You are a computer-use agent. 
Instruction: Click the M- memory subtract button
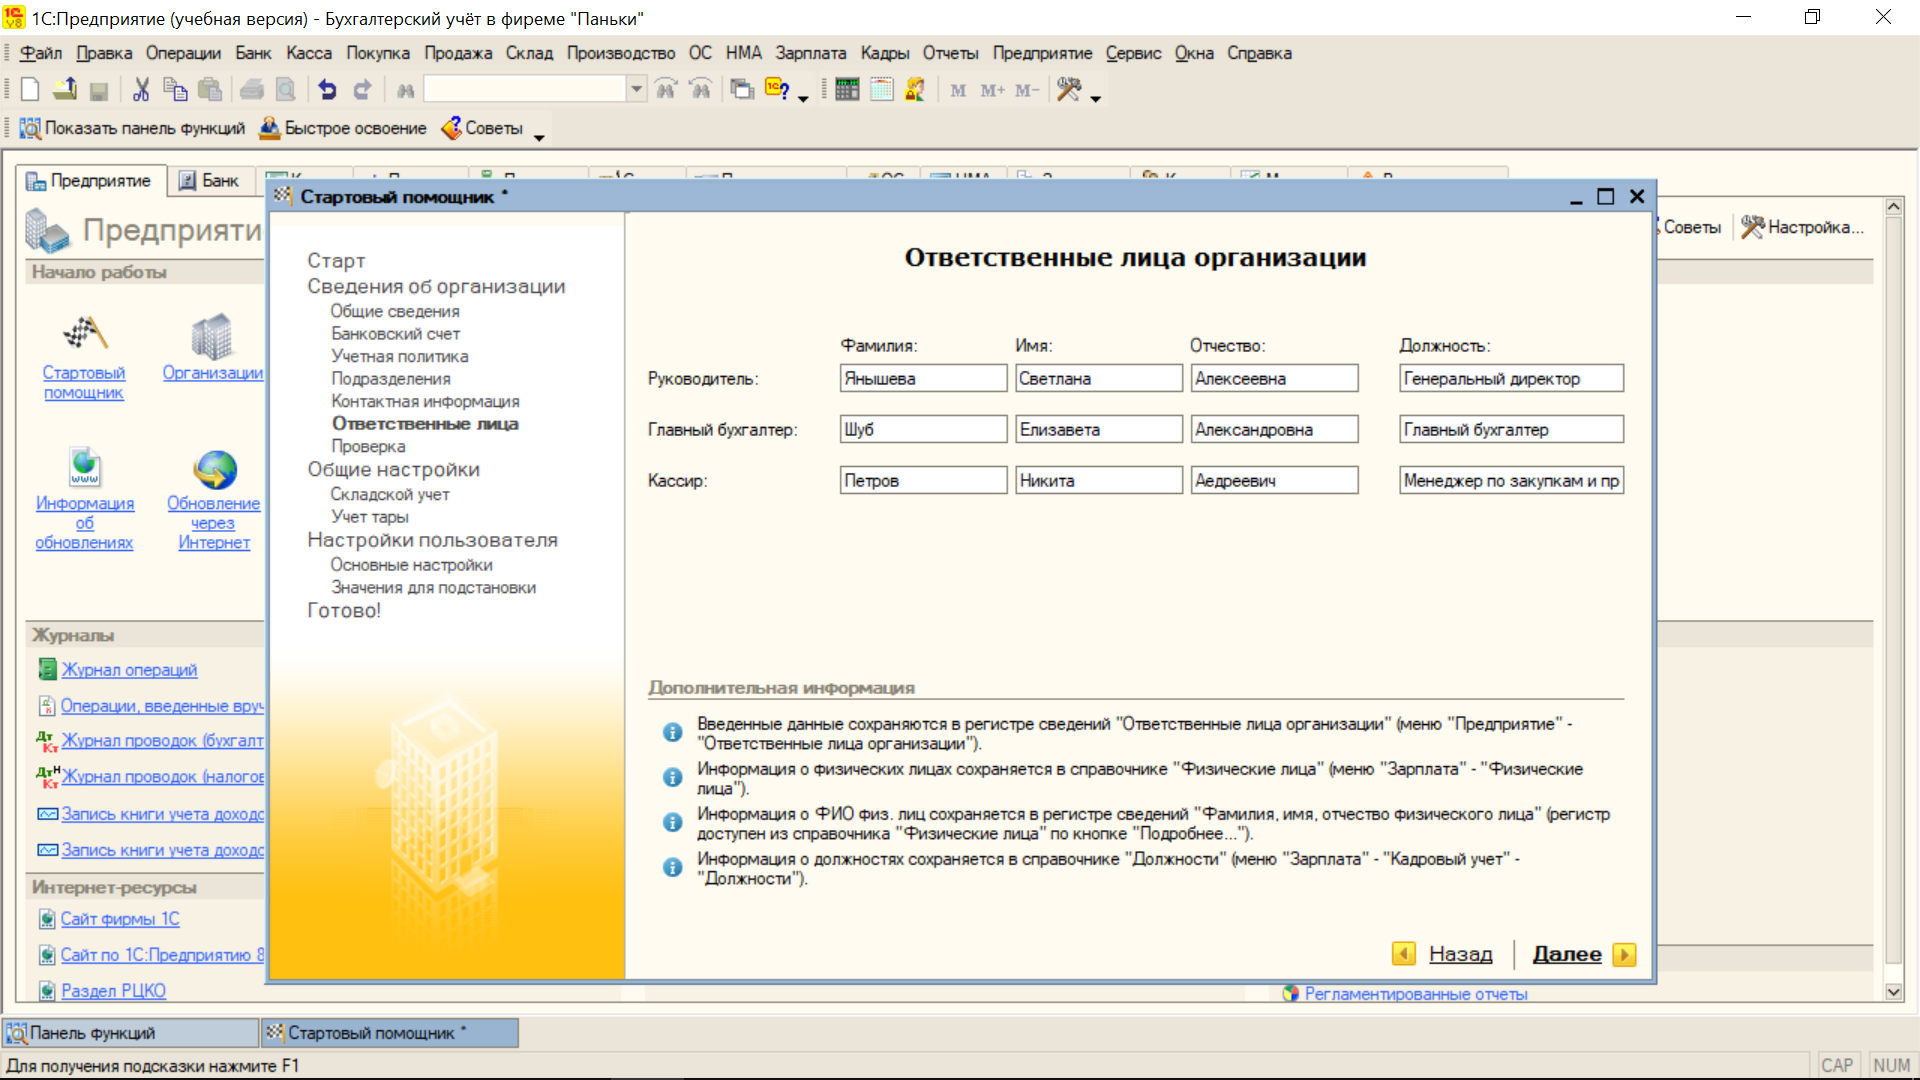[x=1027, y=91]
